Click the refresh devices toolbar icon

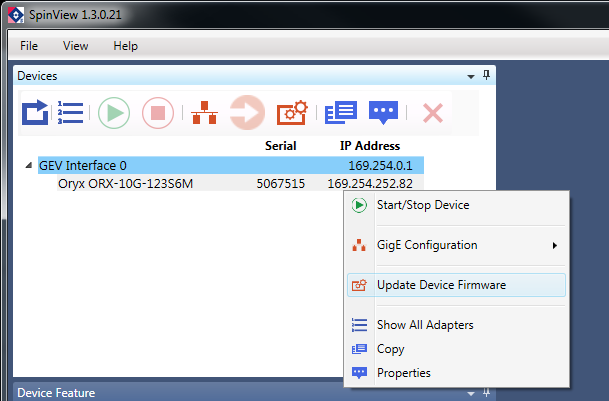(x=35, y=113)
